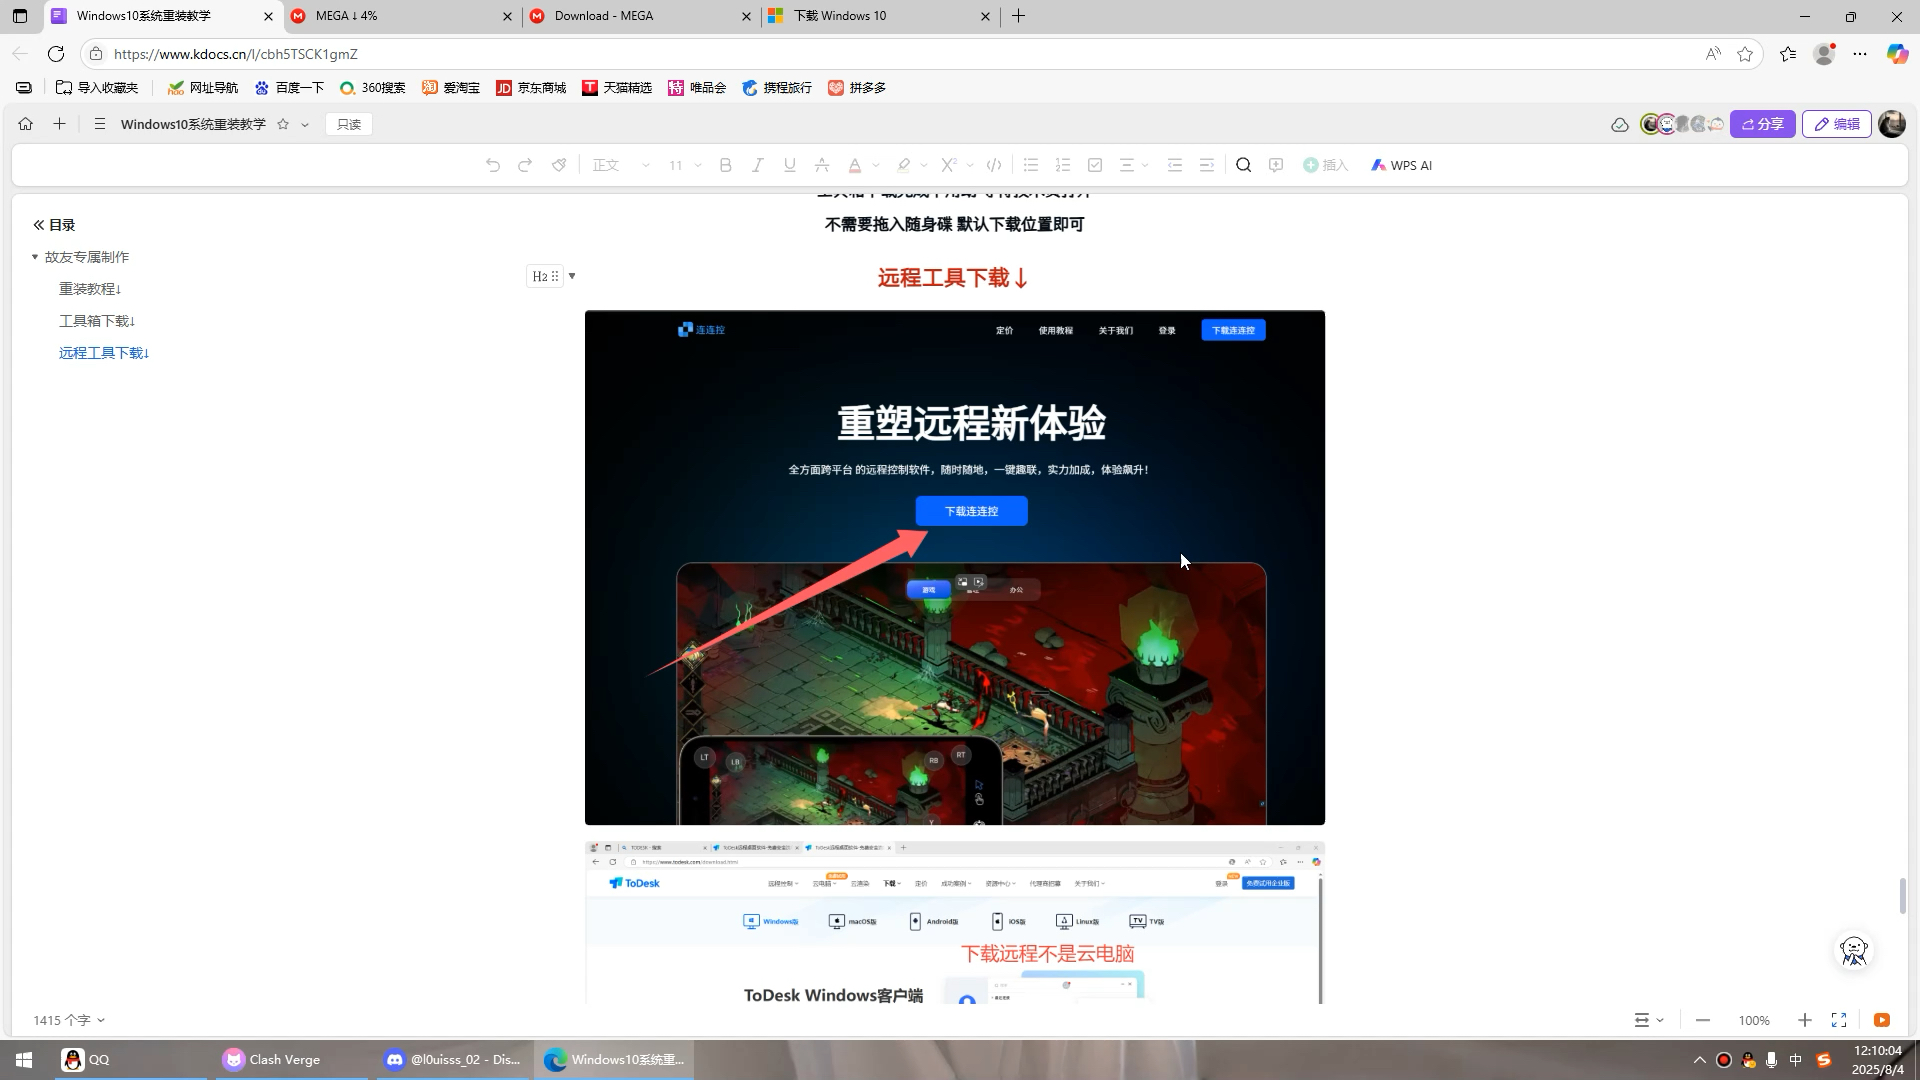Click the 分享 share button
The width and height of the screenshot is (1920, 1080).
coord(1763,124)
